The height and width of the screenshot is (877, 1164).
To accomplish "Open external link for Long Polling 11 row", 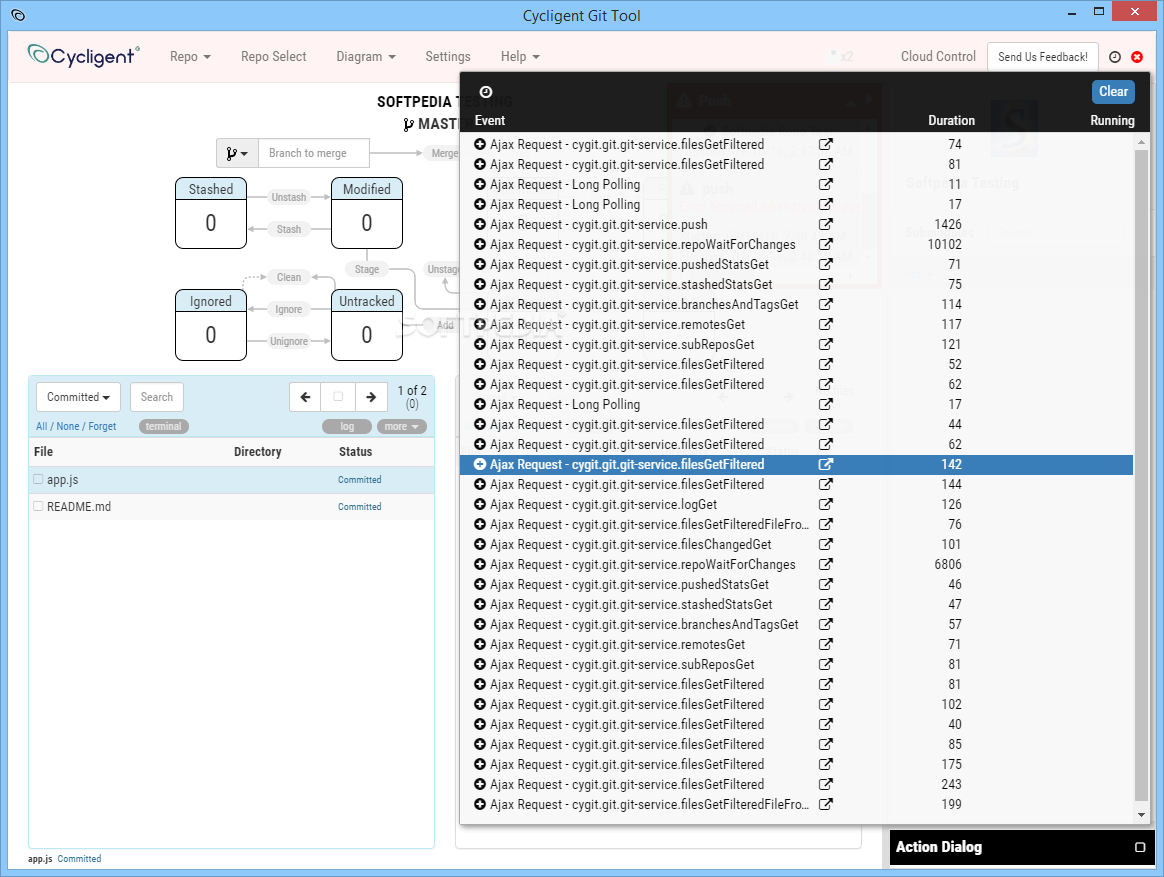I will 825,184.
